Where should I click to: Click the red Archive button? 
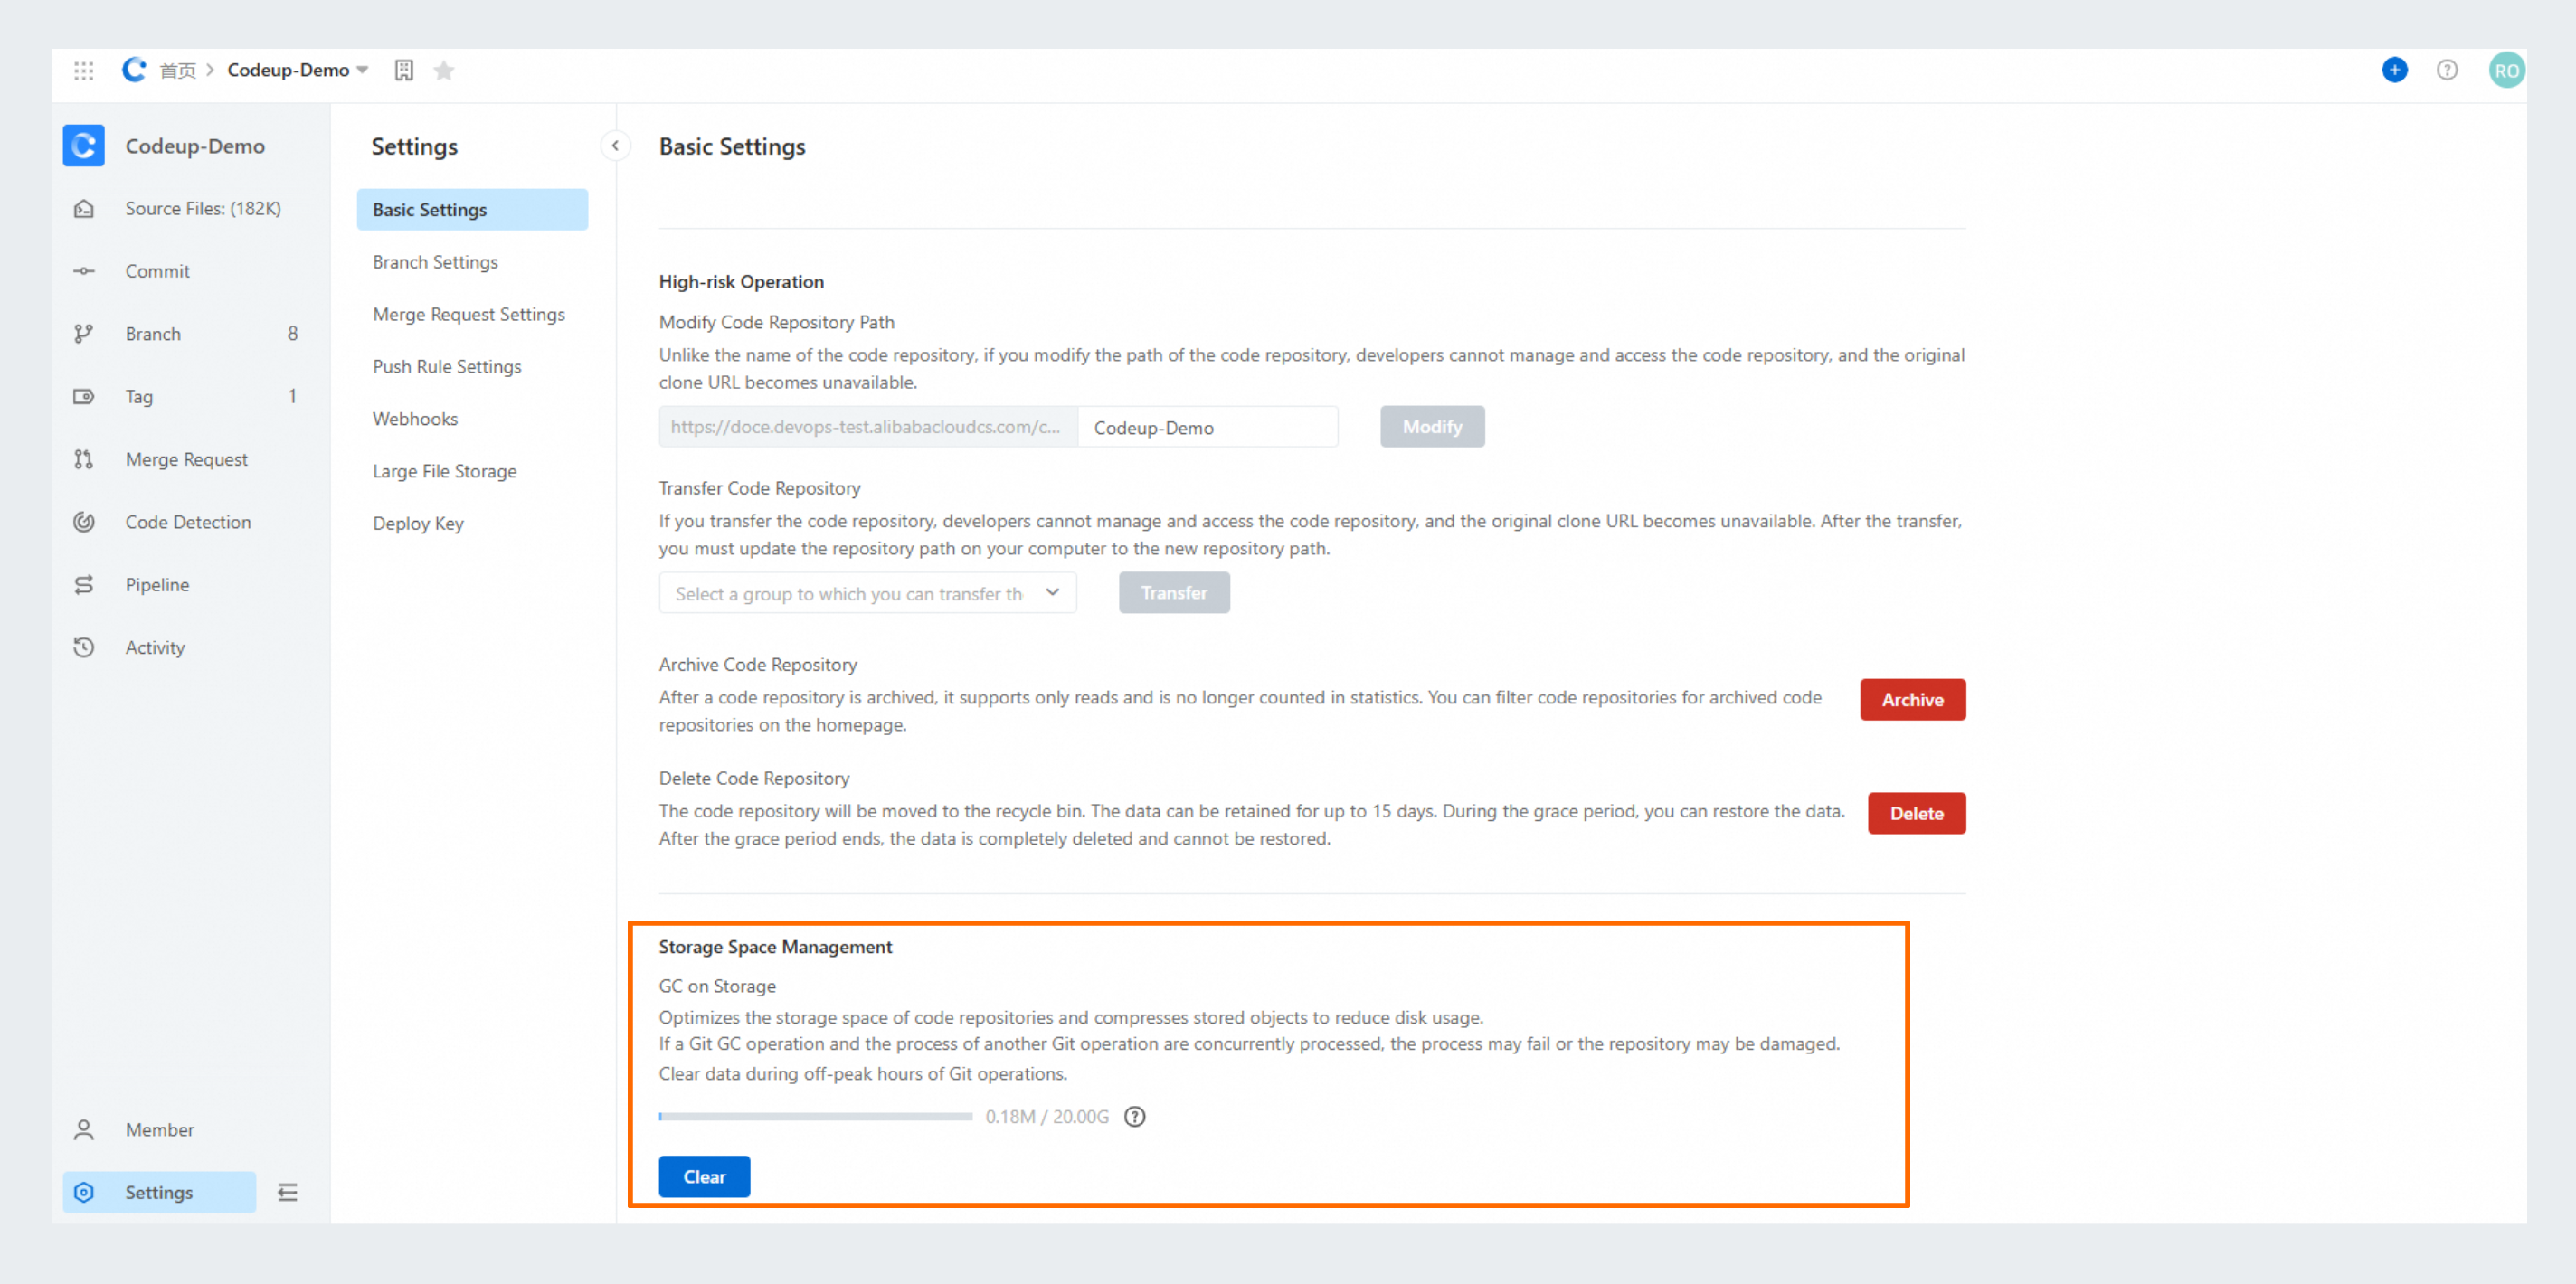[x=1911, y=700]
